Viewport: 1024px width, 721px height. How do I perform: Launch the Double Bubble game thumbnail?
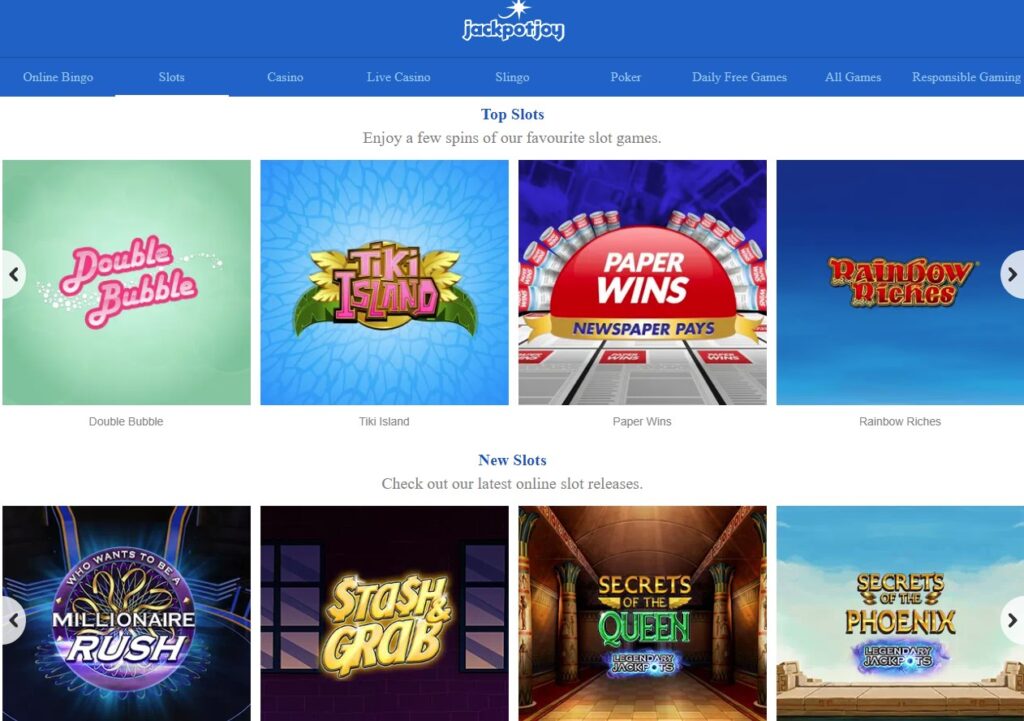click(126, 282)
